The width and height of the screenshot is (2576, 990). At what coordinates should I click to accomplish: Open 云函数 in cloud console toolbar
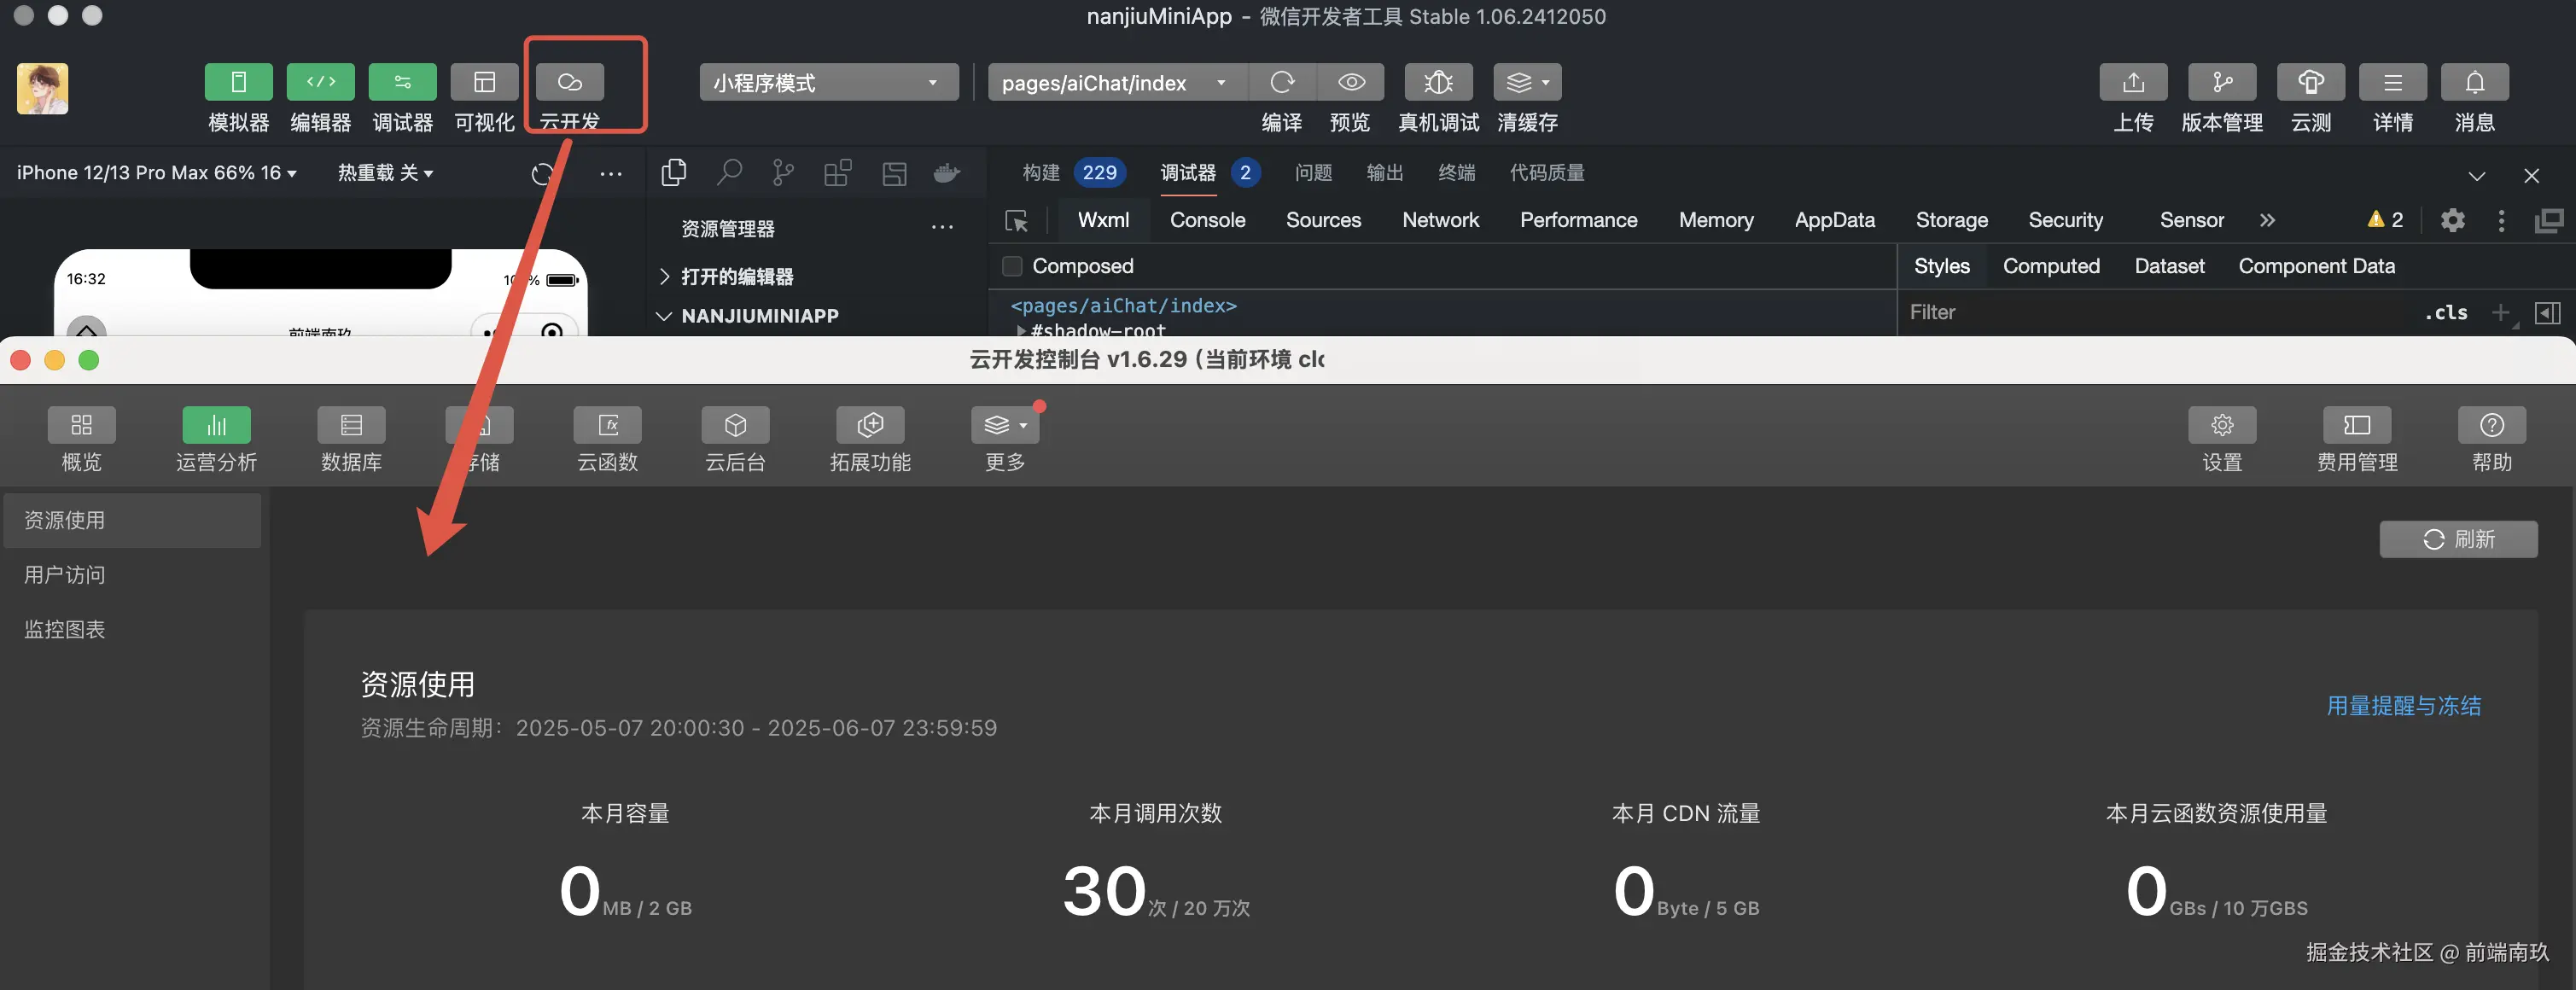tap(607, 426)
